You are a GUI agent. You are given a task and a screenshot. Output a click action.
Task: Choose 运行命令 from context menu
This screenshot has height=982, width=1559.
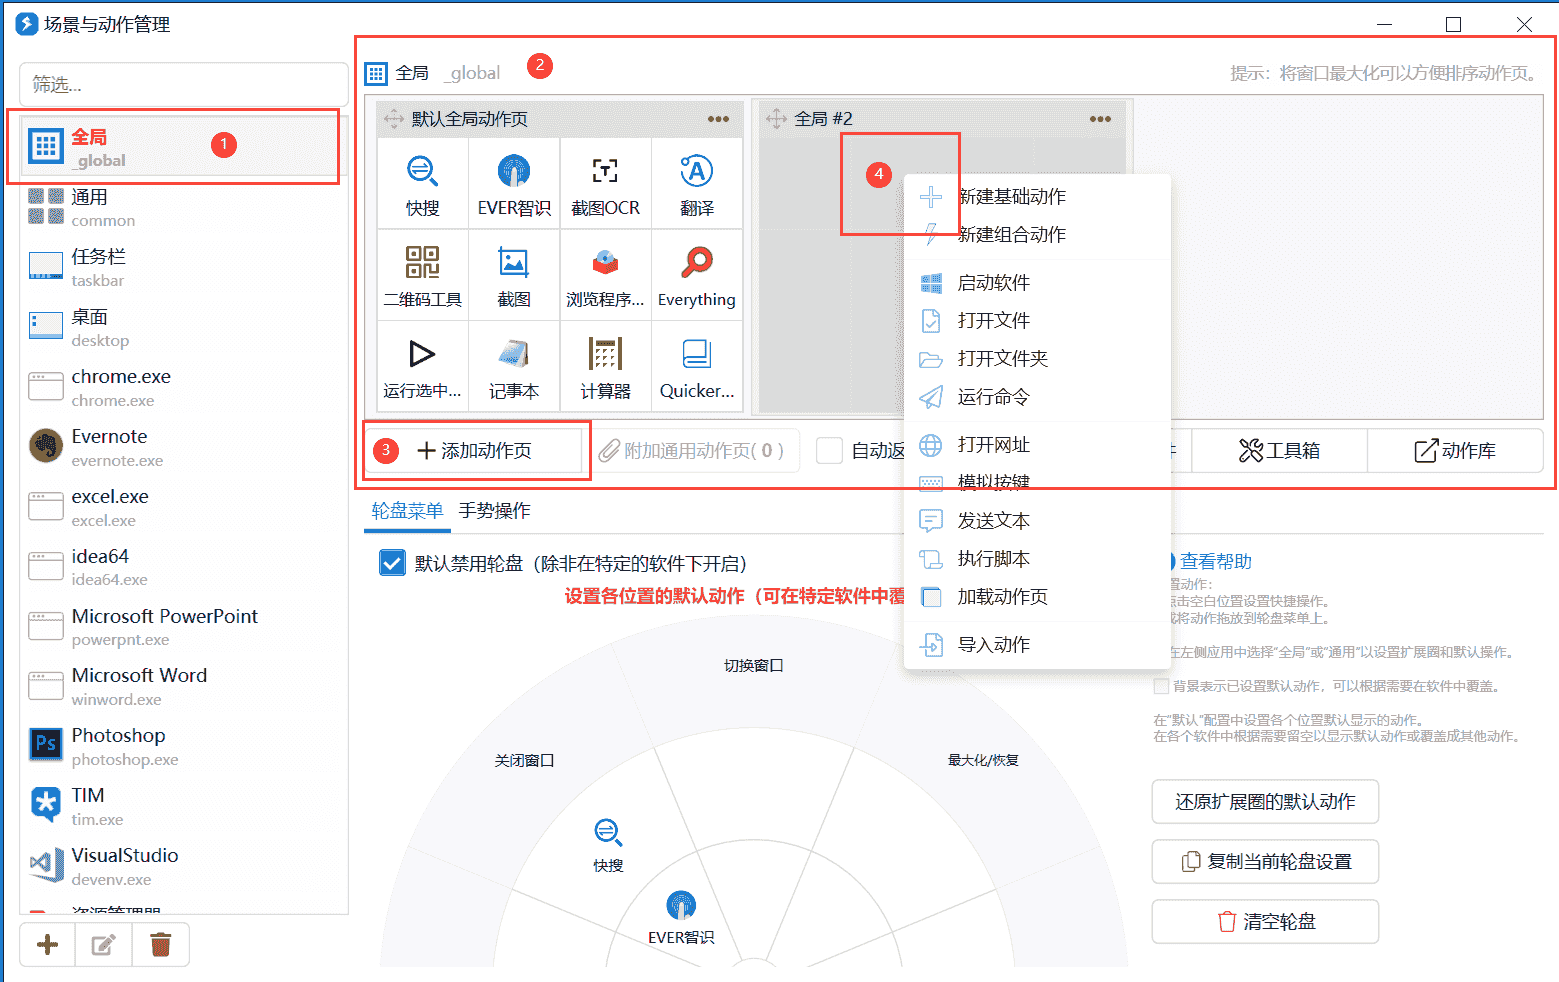(x=1037, y=397)
